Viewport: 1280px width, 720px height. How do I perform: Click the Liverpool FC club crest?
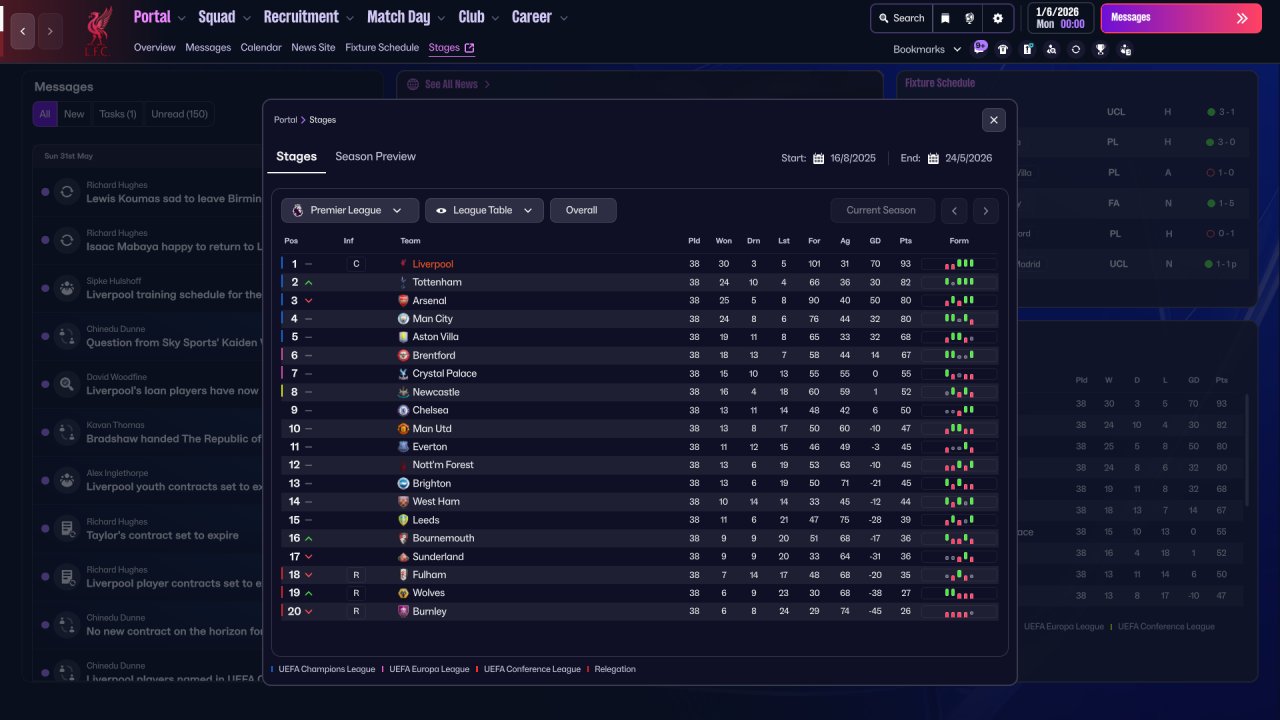pos(97,31)
